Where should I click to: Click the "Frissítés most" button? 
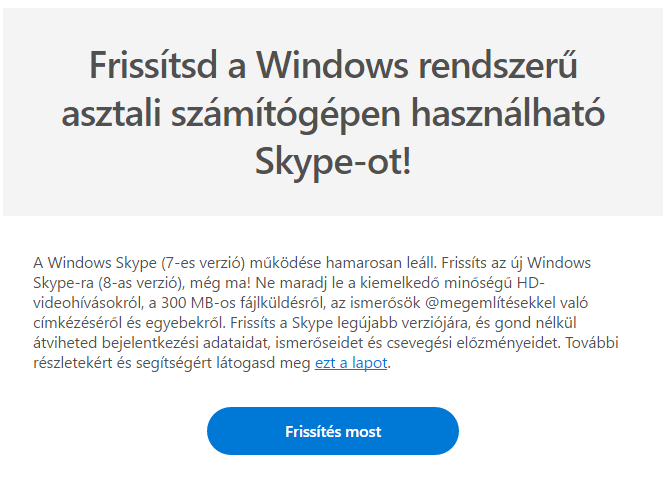(332, 432)
